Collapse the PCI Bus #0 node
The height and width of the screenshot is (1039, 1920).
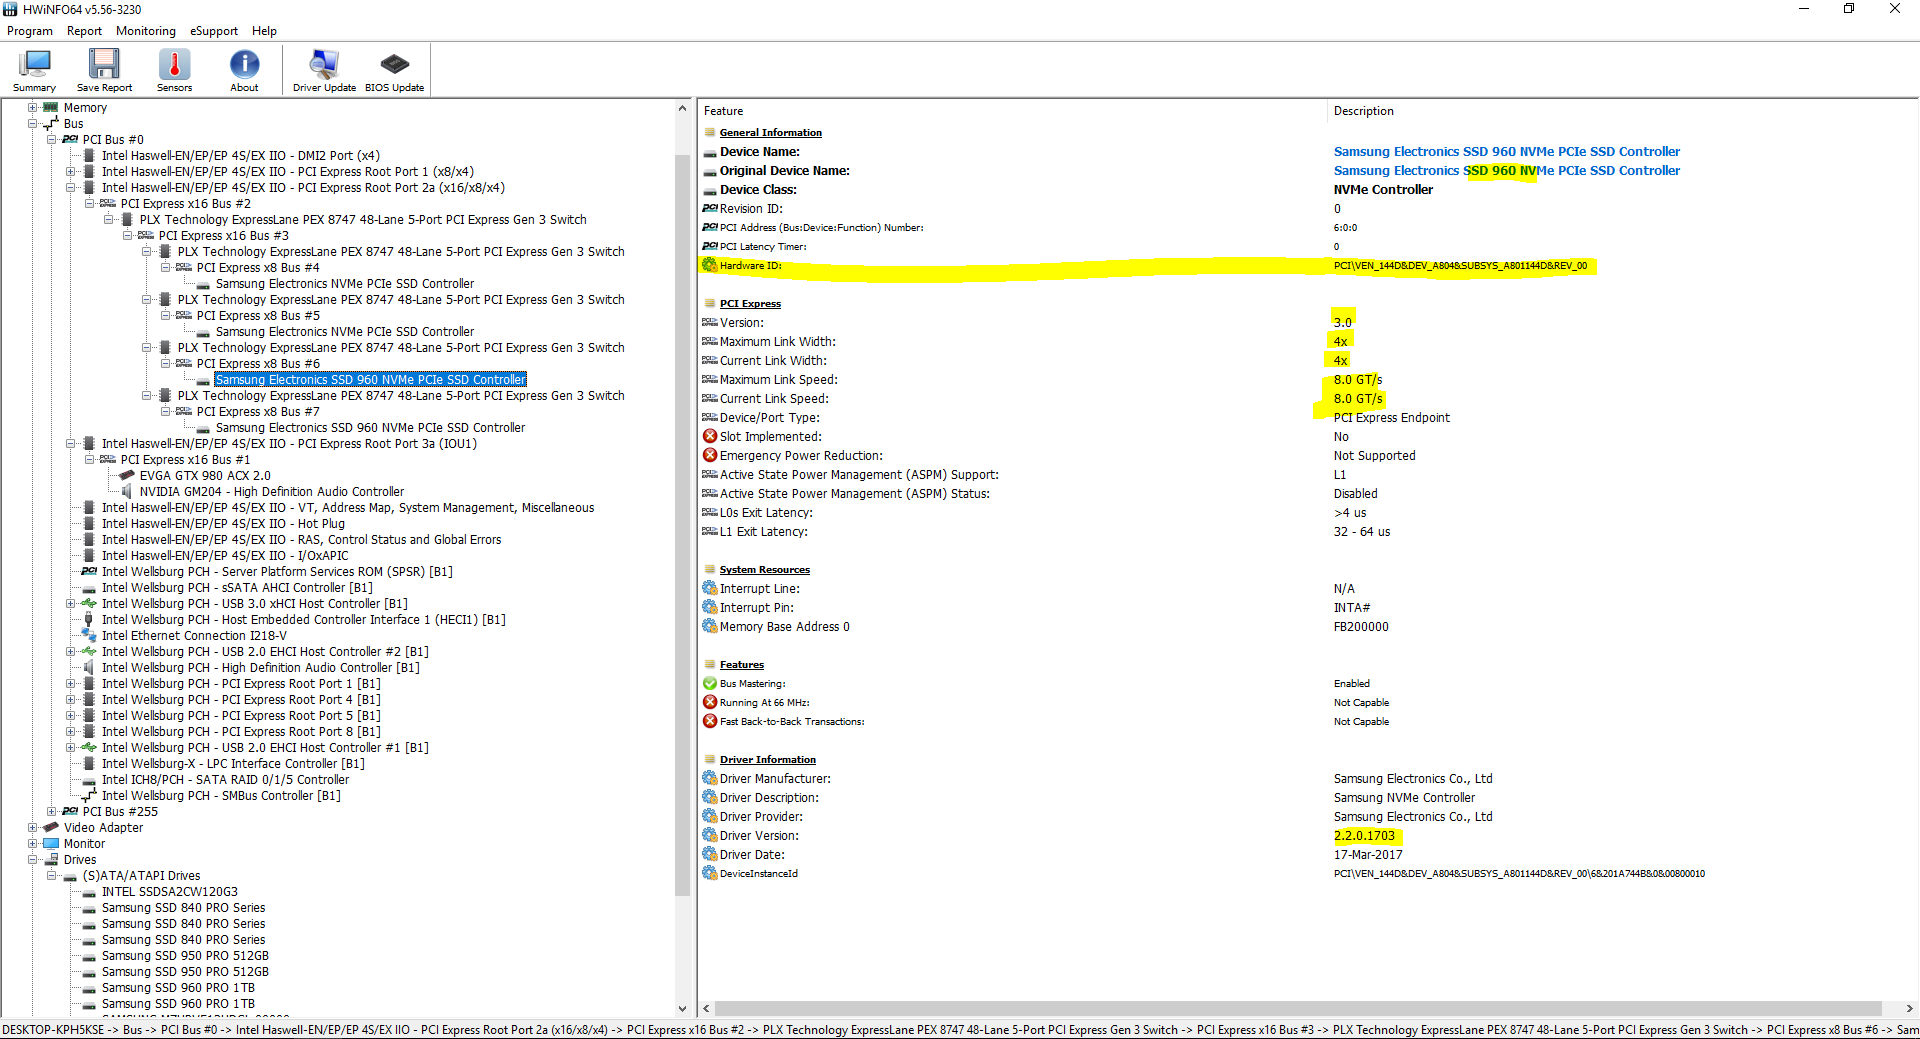click(52, 139)
